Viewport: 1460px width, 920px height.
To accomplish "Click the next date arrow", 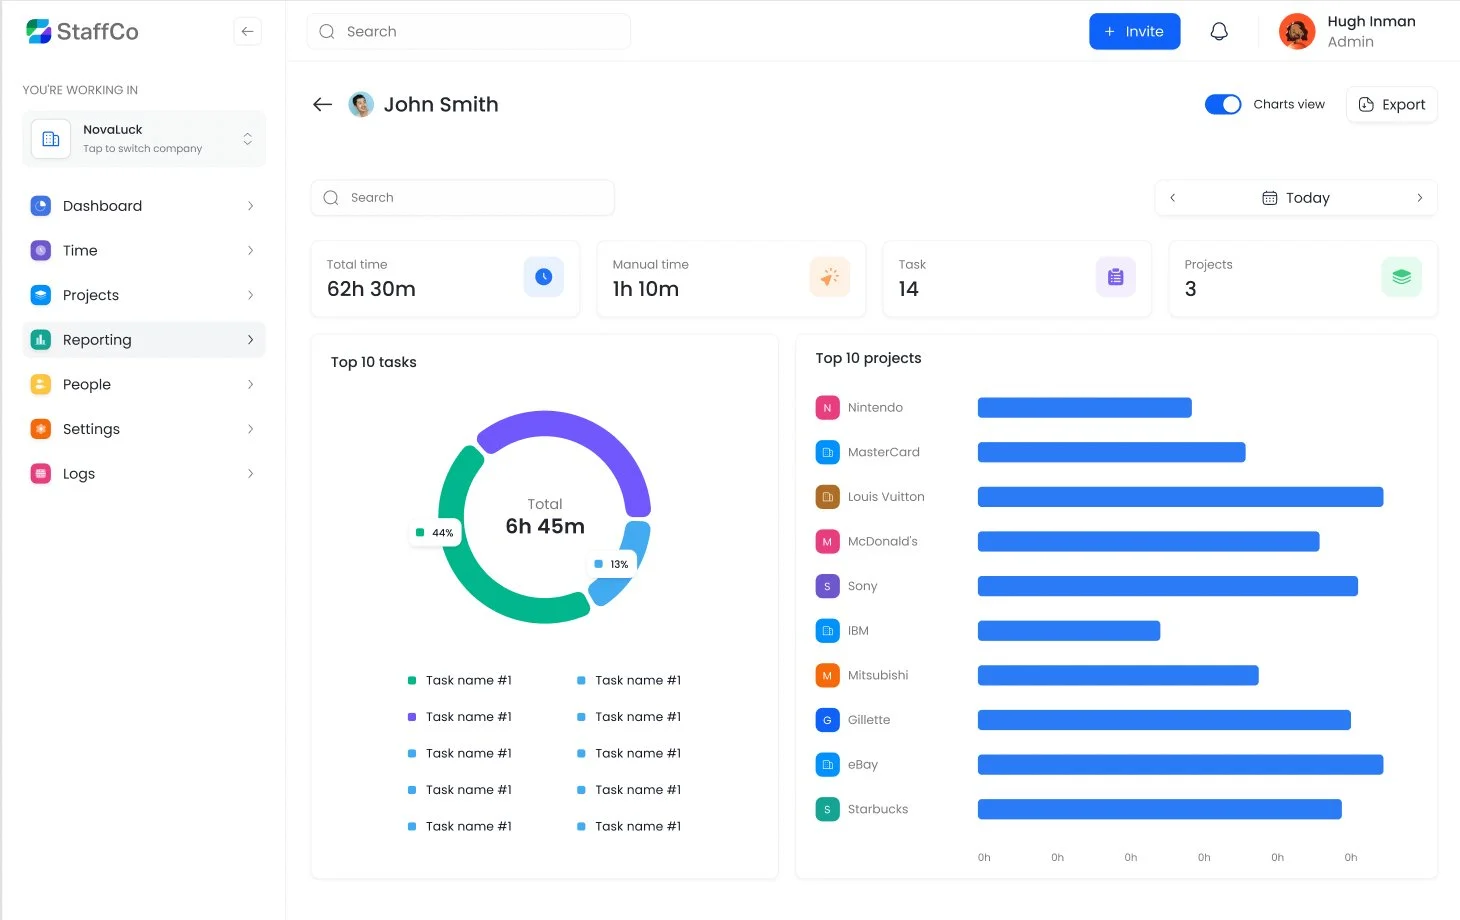I will (1419, 197).
